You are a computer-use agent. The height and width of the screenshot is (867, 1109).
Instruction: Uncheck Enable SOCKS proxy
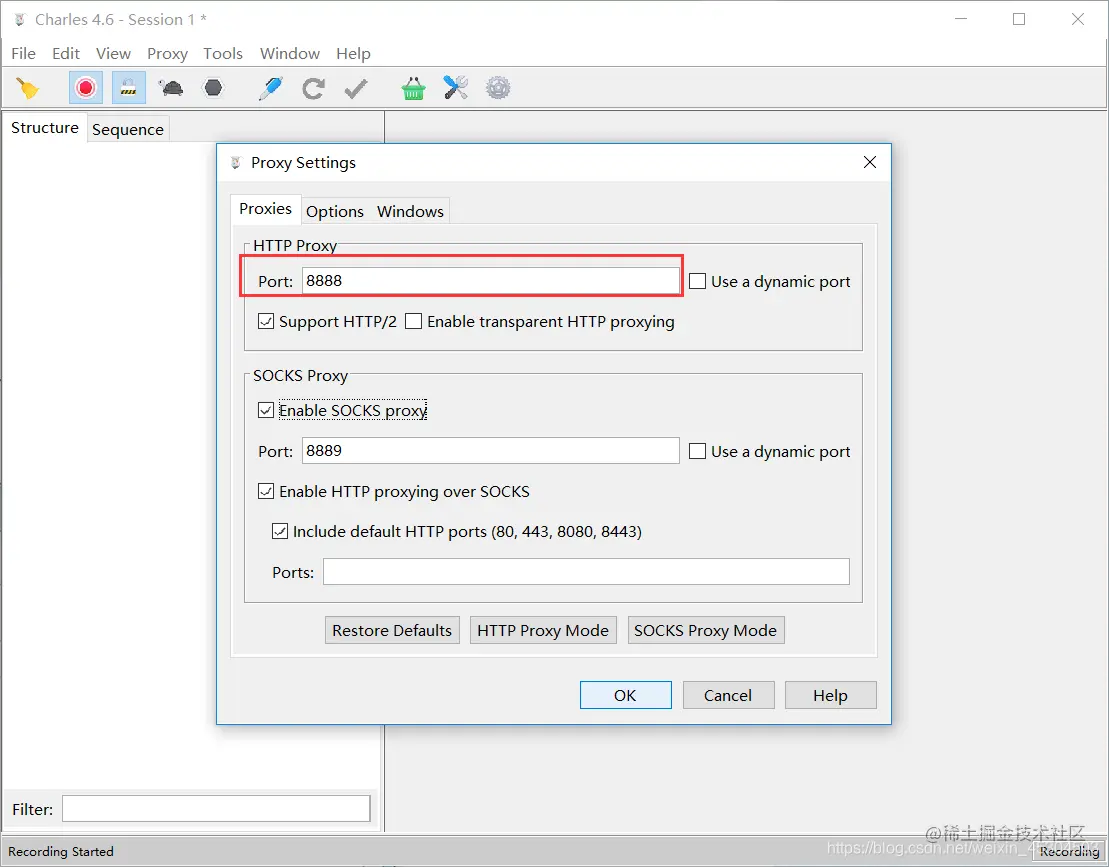click(266, 411)
